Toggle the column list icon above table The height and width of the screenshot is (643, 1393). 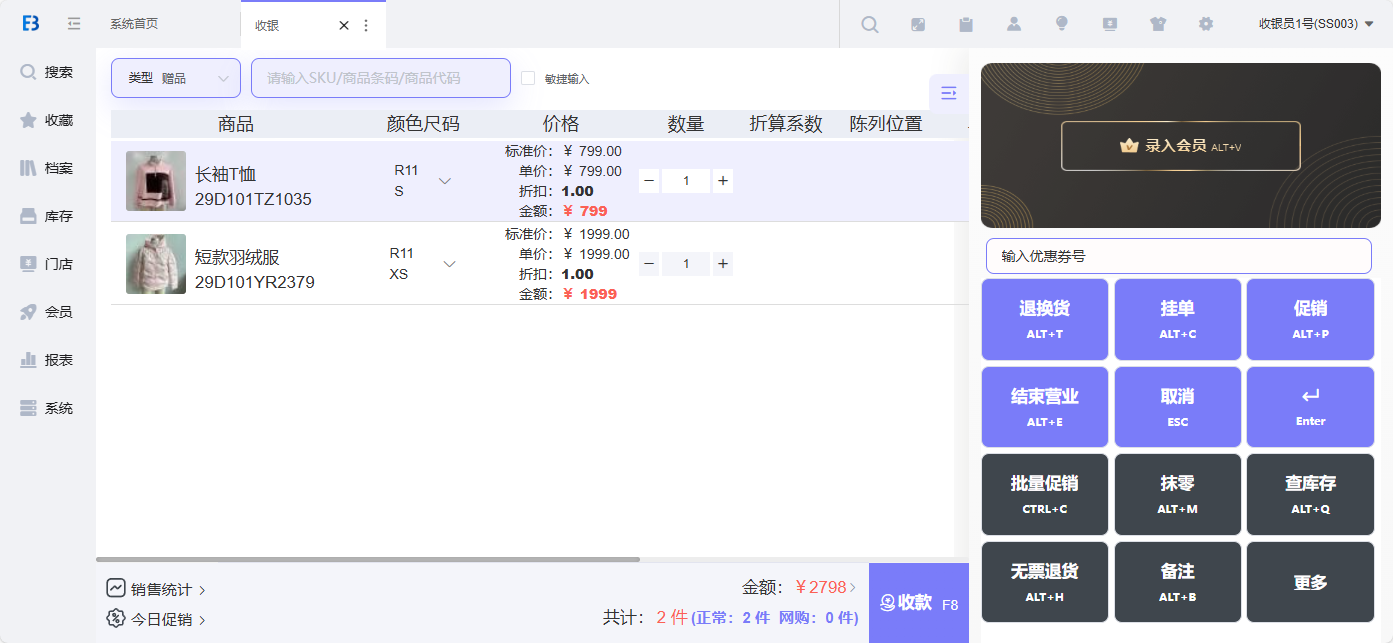pyautogui.click(x=948, y=93)
